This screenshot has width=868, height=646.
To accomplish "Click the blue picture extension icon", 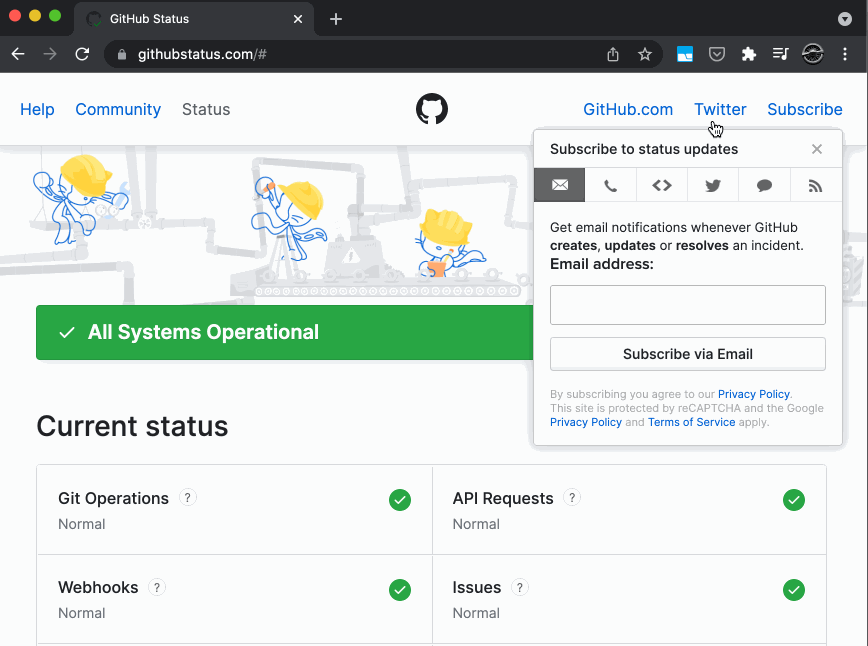I will click(685, 54).
